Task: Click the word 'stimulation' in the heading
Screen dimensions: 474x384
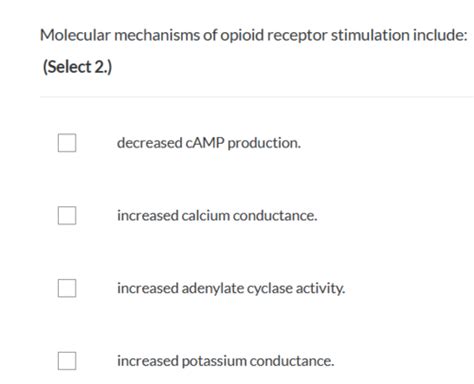Action: coord(370,35)
